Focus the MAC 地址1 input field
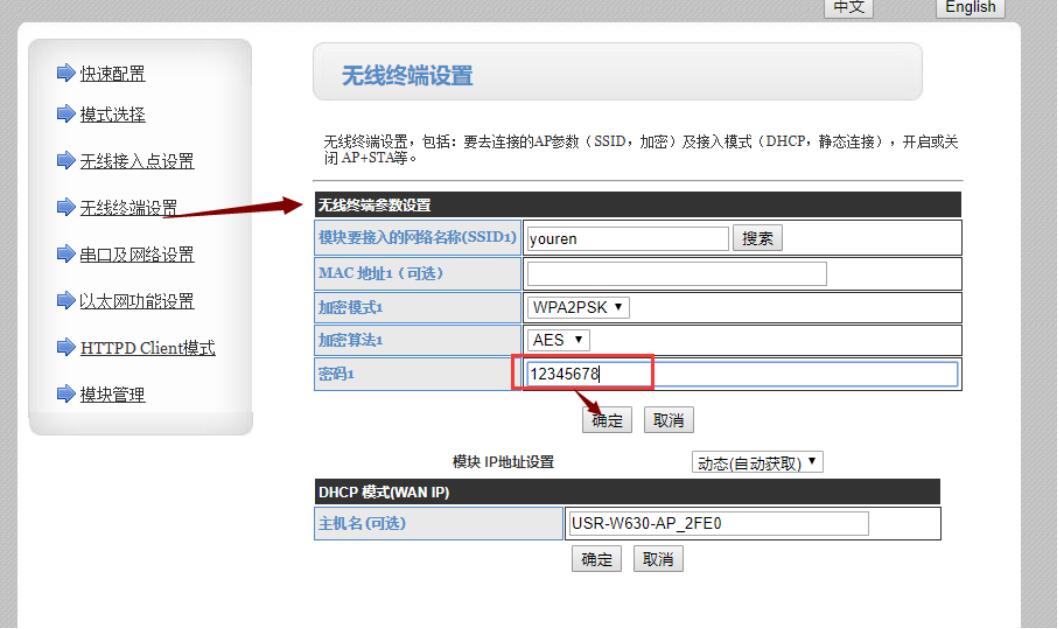 pyautogui.click(x=677, y=274)
